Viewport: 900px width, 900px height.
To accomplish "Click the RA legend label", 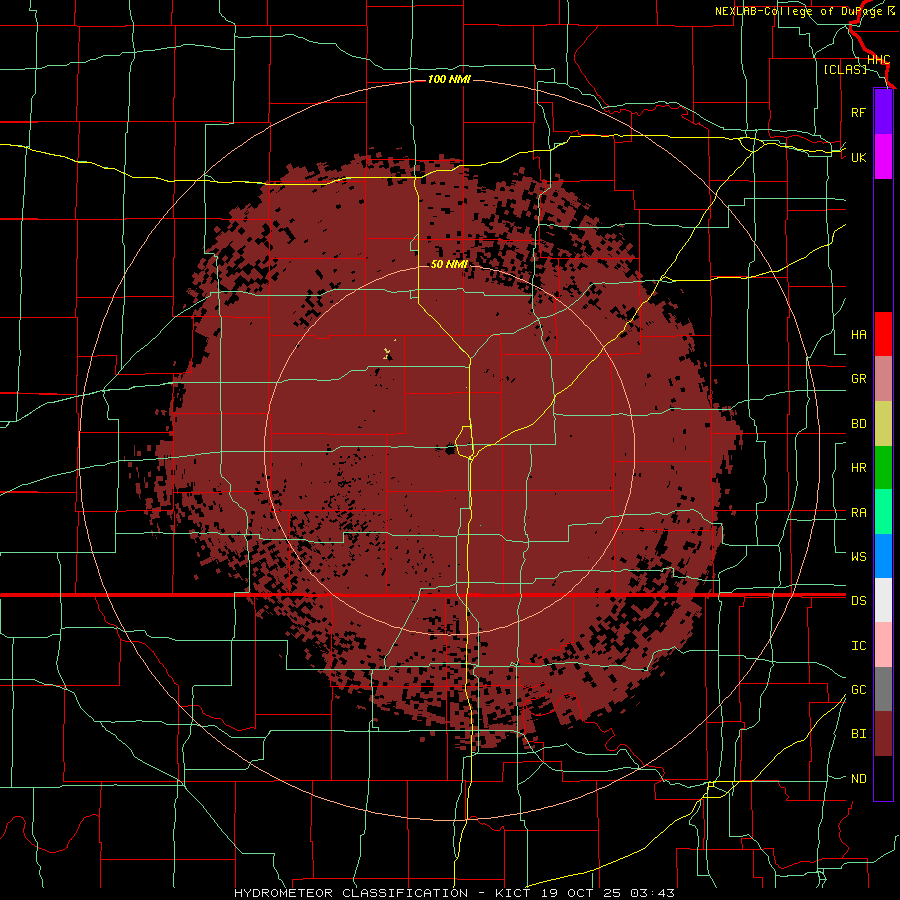I will point(858,513).
